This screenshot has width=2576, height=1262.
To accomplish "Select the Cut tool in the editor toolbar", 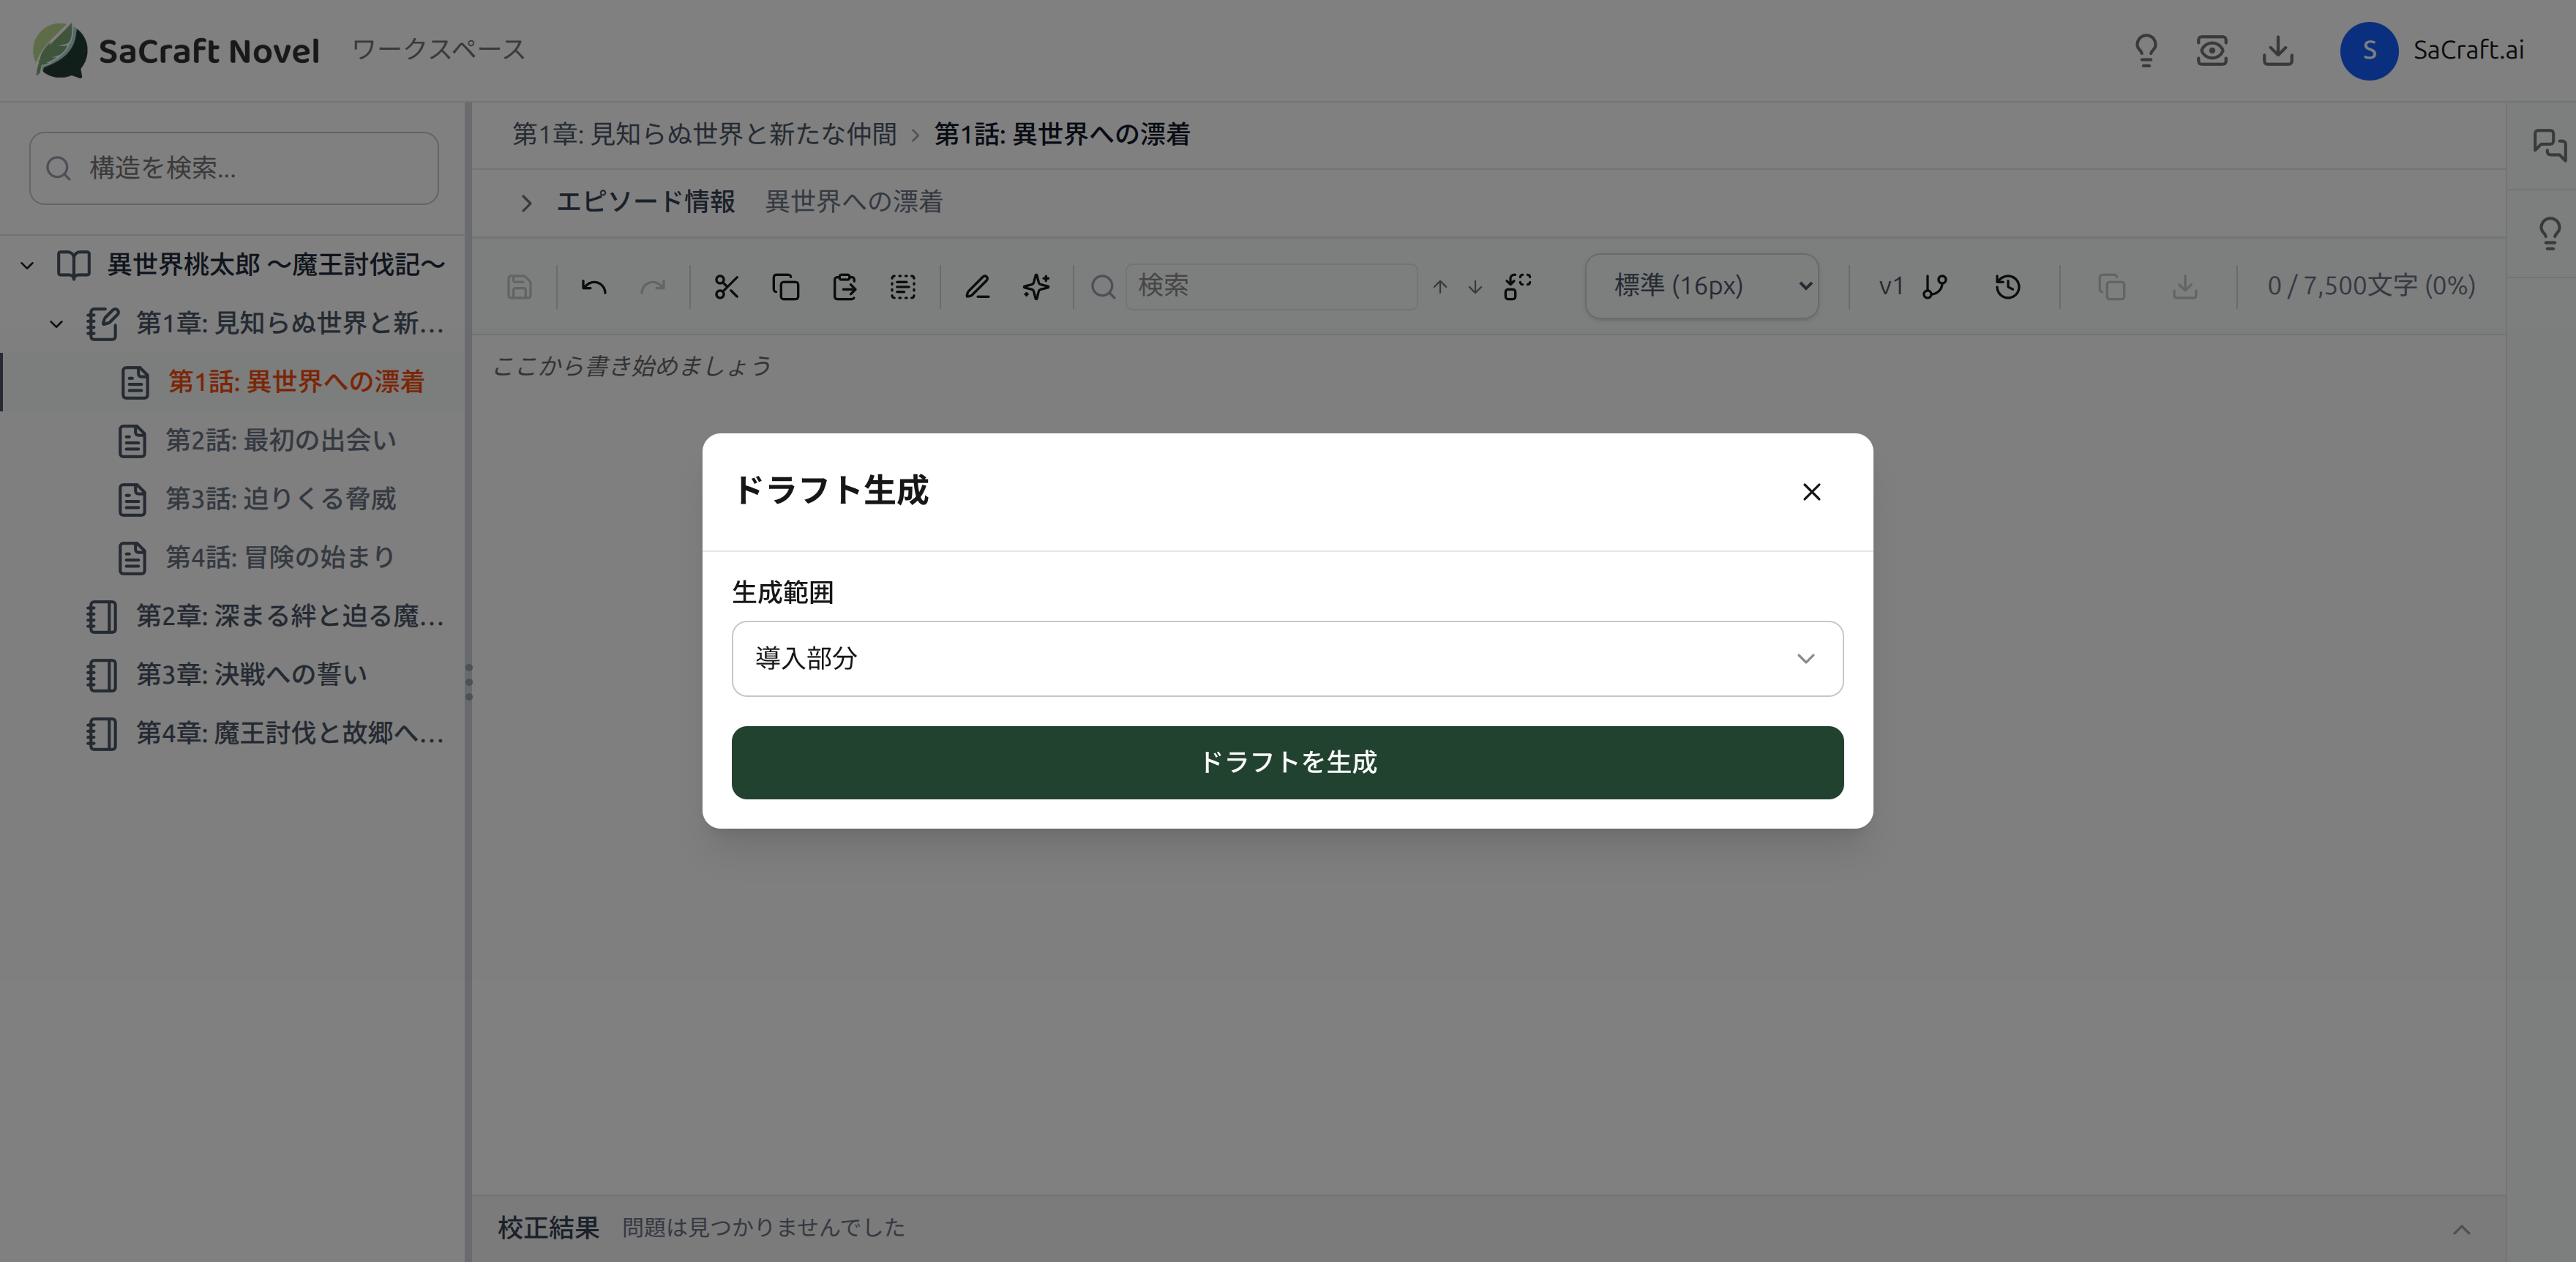I will [x=726, y=286].
